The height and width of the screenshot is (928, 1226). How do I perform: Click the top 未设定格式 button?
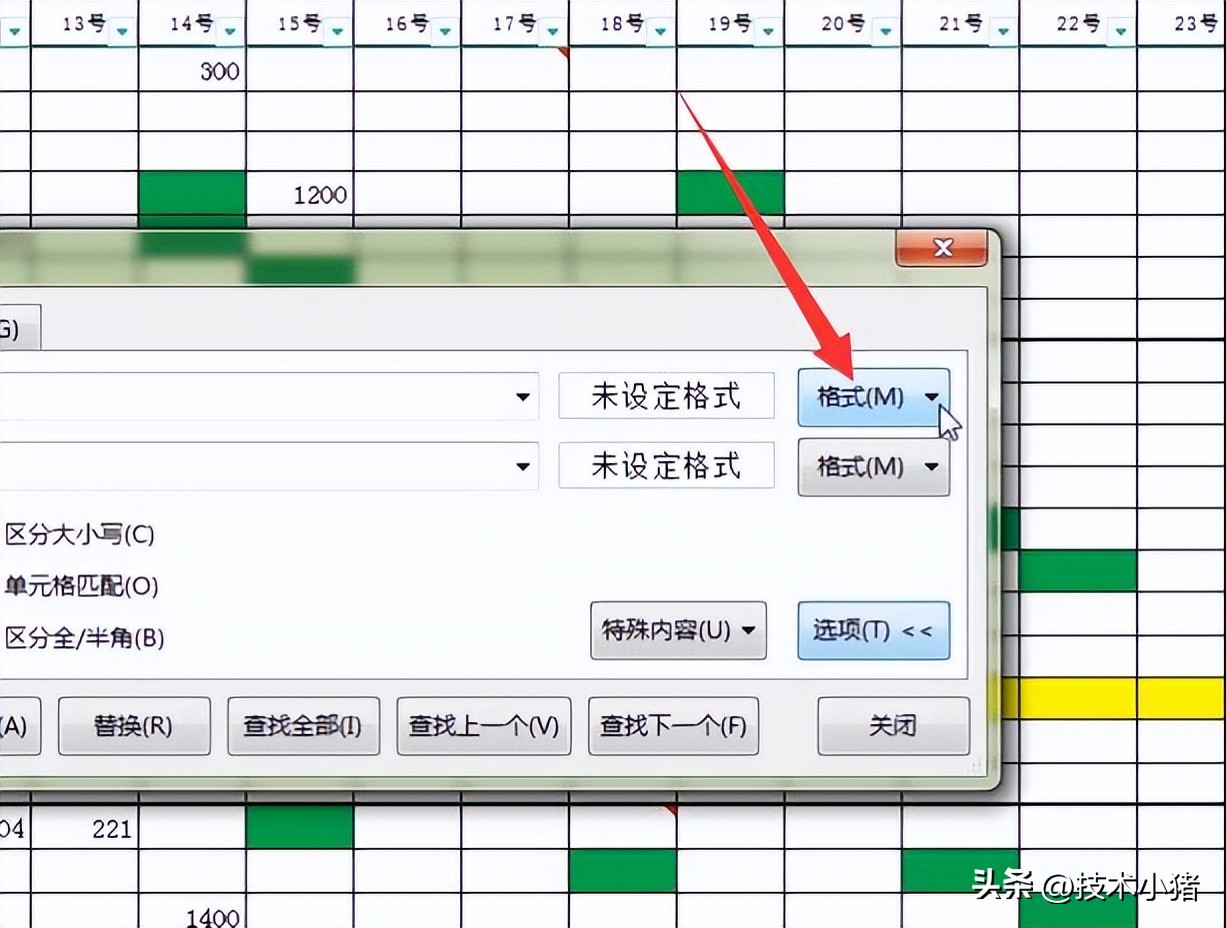pos(666,396)
